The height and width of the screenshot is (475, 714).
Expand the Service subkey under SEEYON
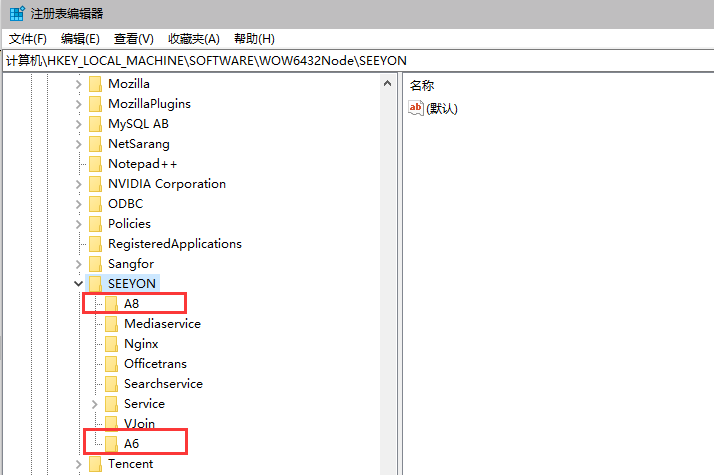coord(94,404)
